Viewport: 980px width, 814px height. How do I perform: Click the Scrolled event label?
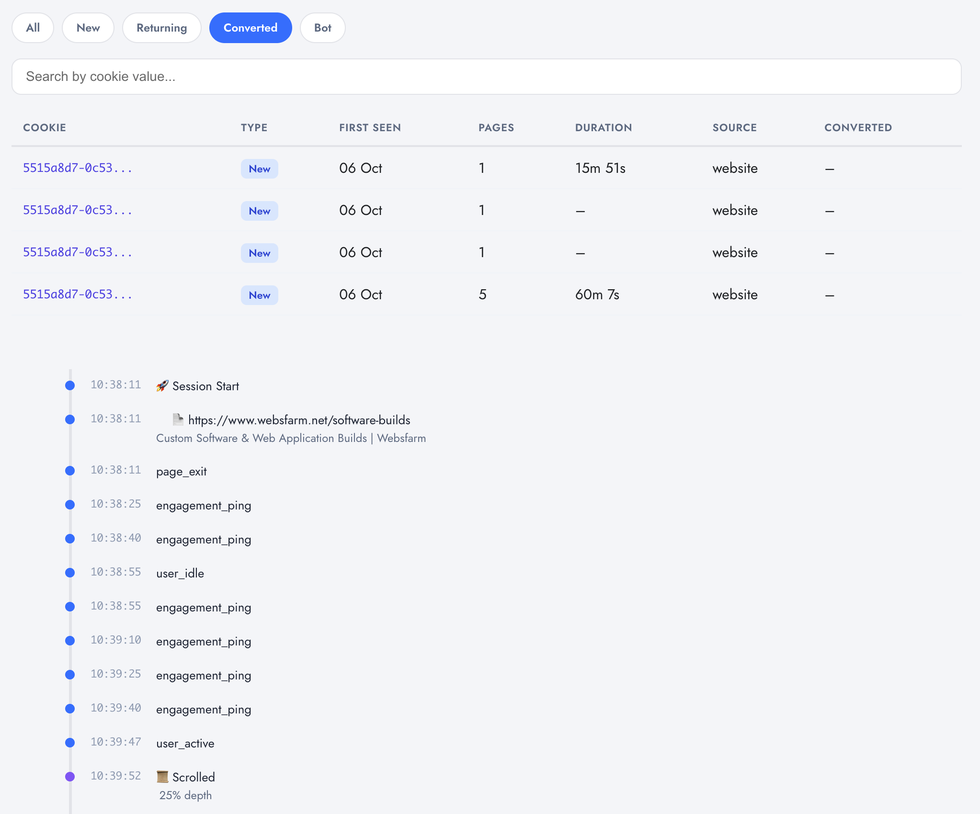click(x=193, y=777)
